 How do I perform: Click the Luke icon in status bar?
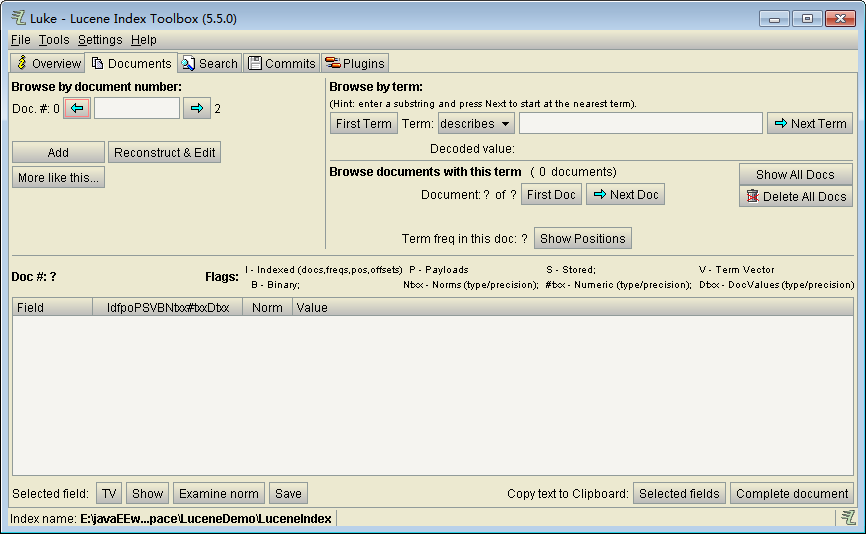(848, 517)
